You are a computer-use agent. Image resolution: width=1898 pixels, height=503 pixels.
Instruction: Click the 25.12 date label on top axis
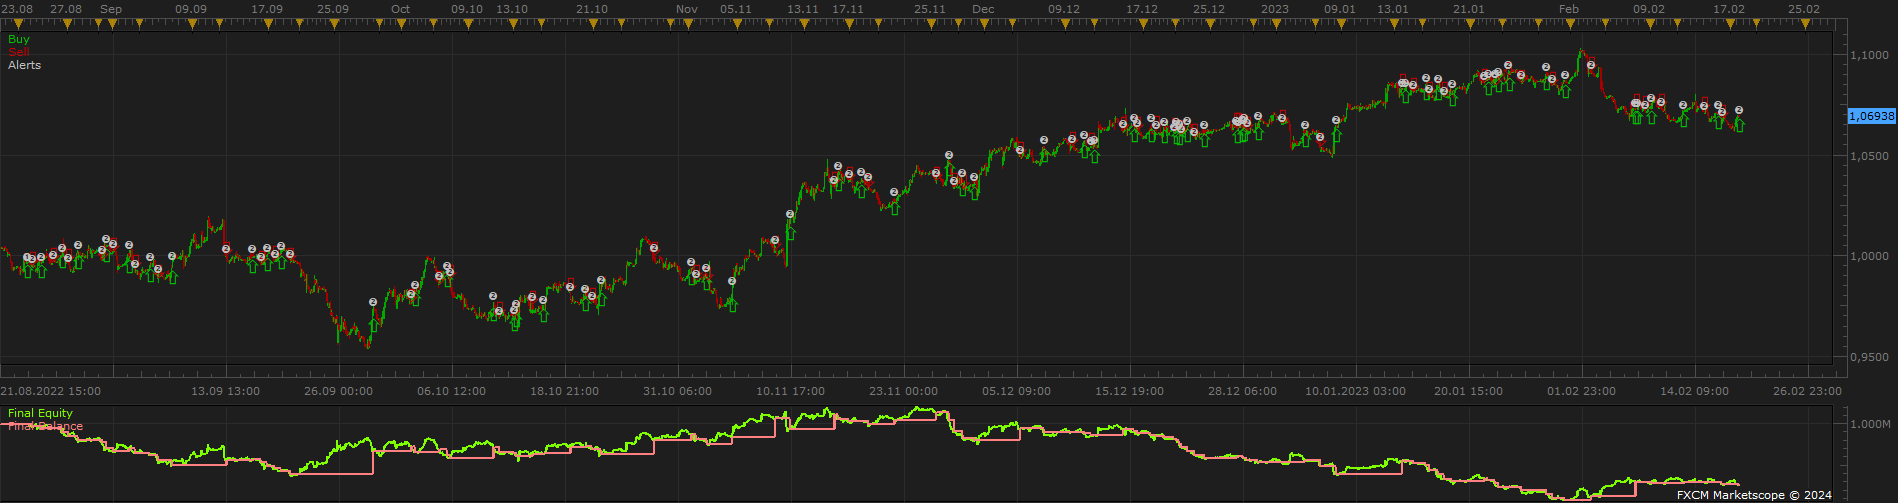click(1209, 9)
